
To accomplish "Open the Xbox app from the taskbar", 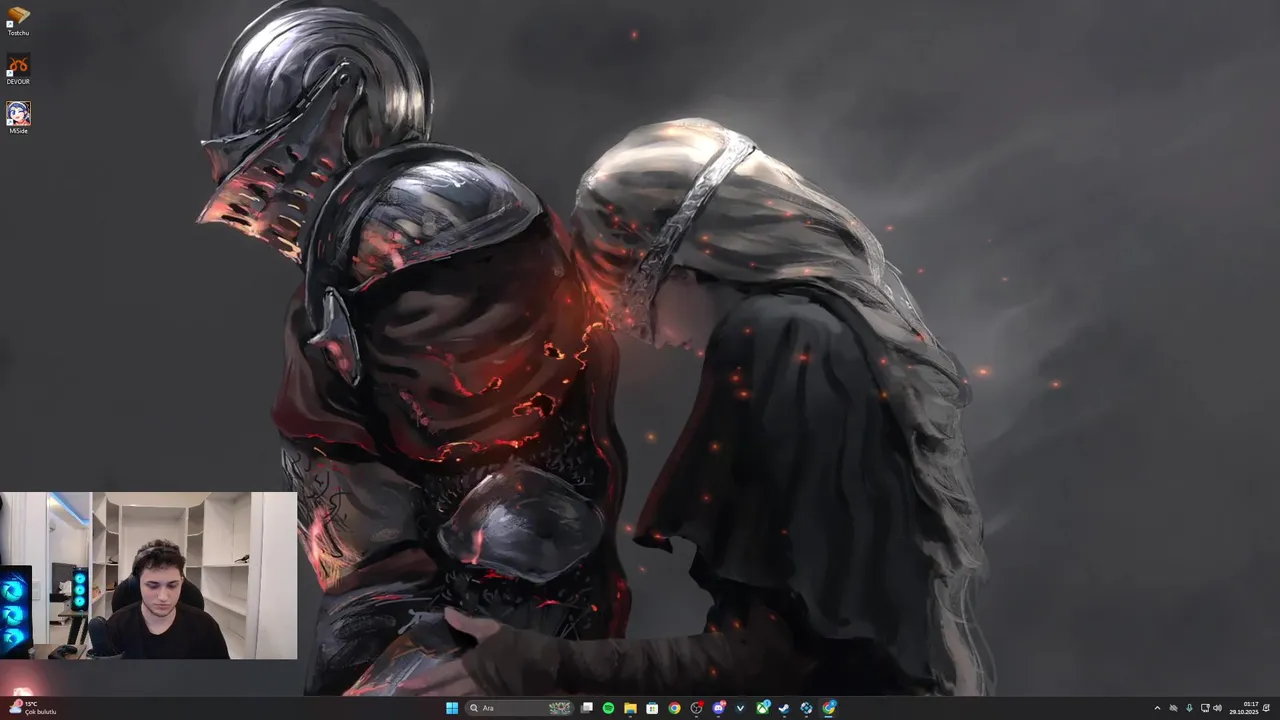I will click(763, 708).
